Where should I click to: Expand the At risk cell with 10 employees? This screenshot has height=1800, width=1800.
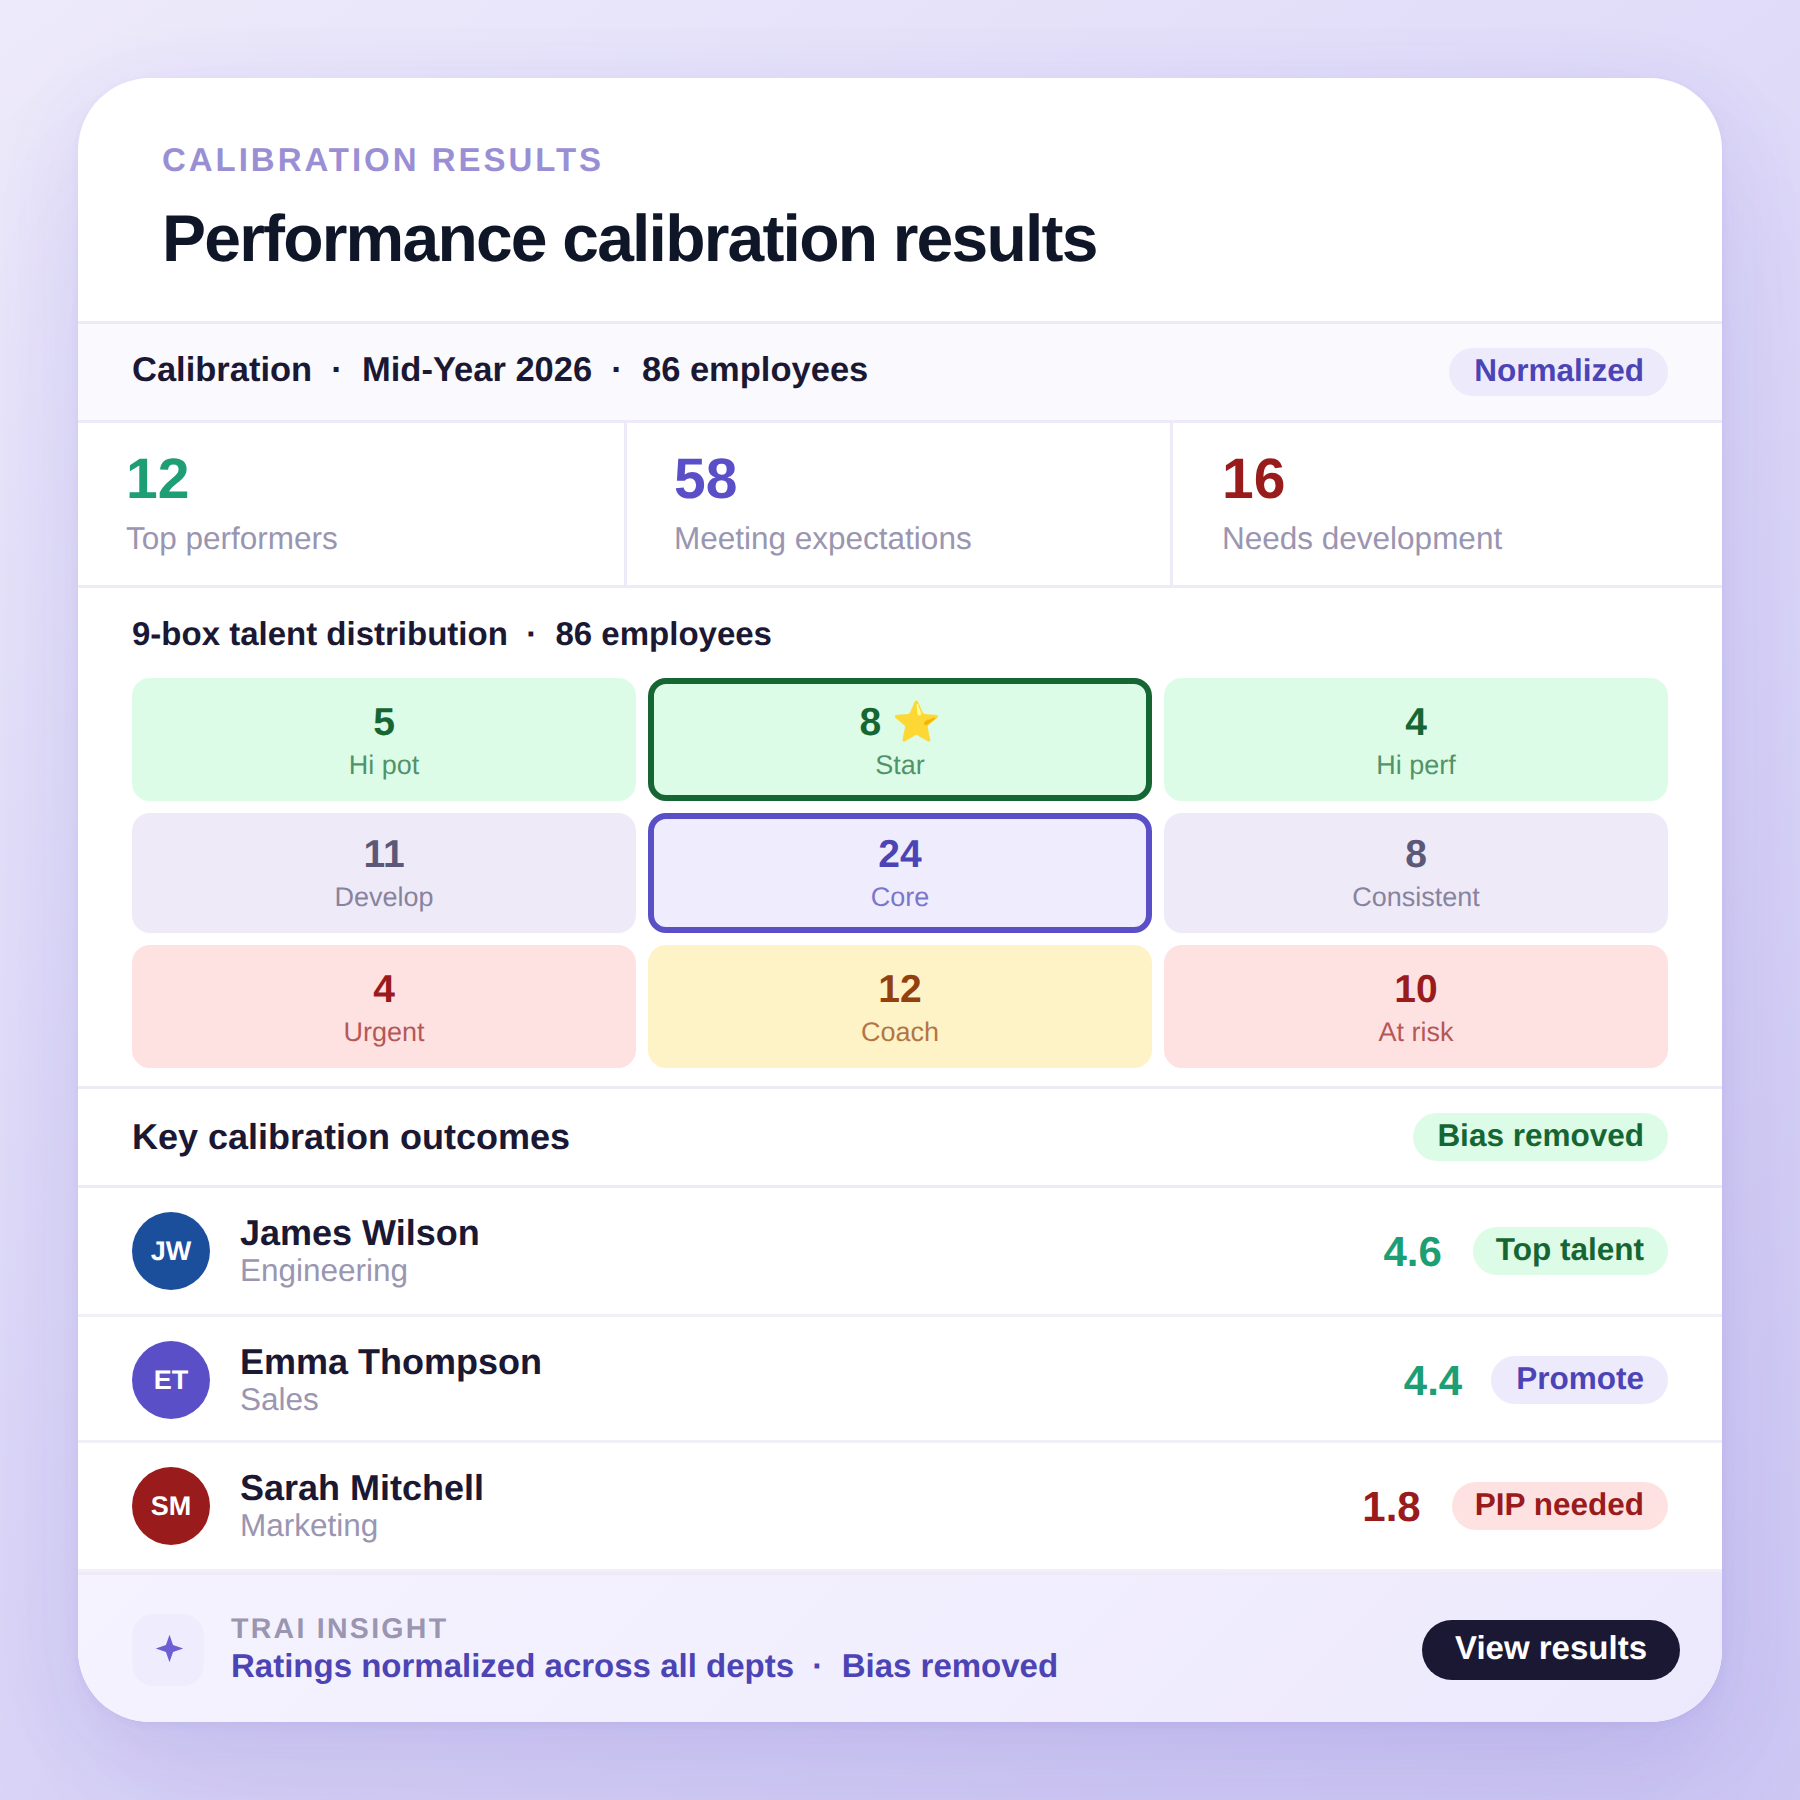point(1414,1006)
